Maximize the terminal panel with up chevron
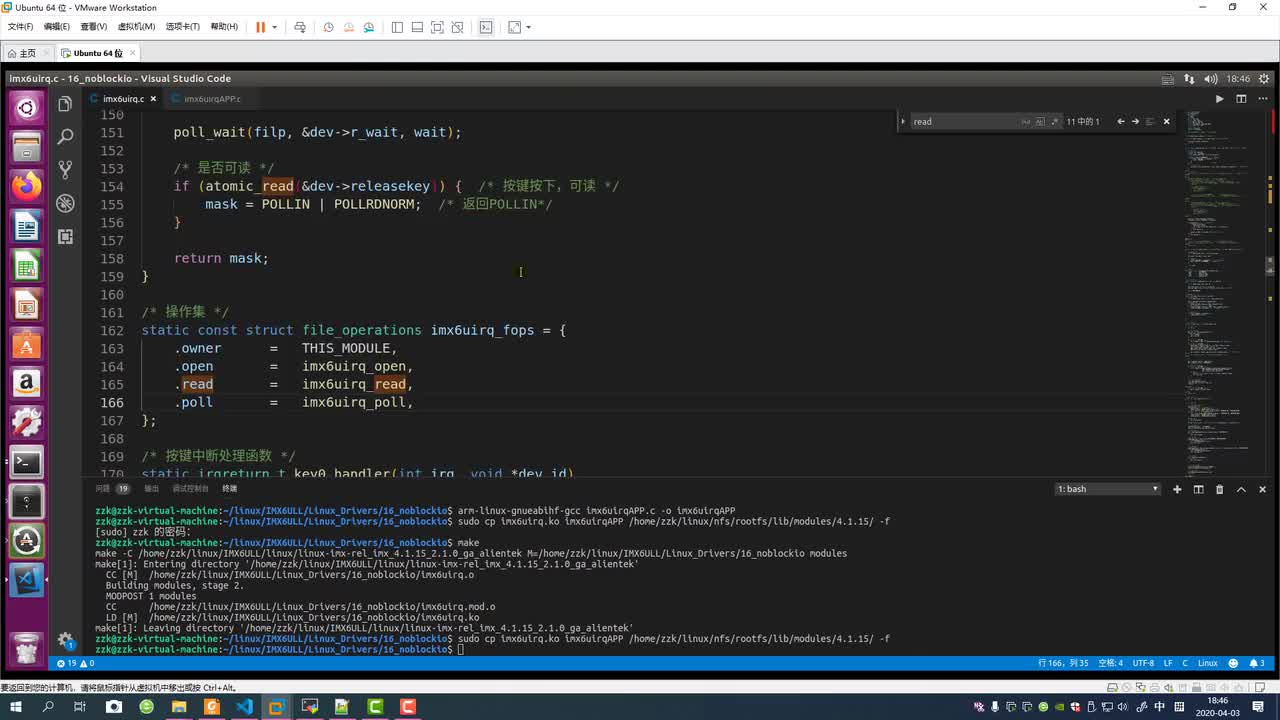The image size is (1280, 720). pos(1241,489)
